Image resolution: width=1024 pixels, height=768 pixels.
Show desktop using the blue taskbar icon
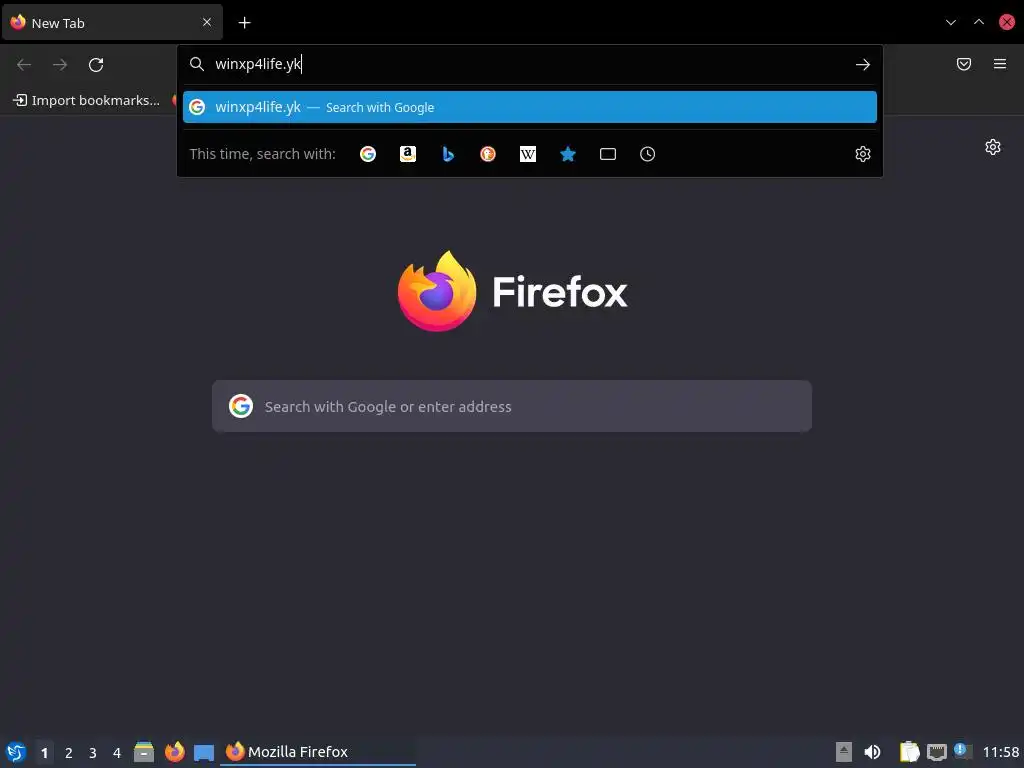pyautogui.click(x=204, y=753)
